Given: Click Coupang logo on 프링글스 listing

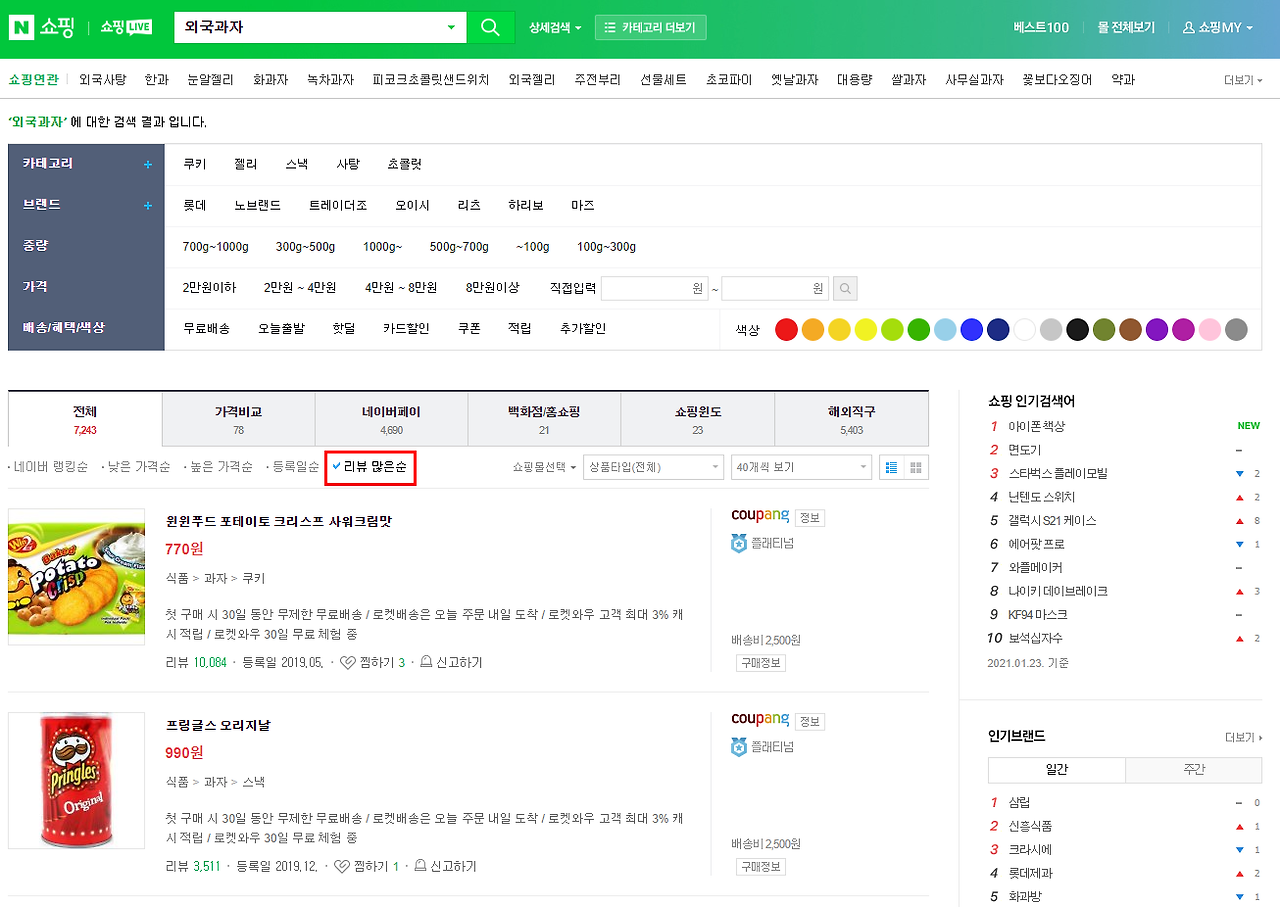Looking at the screenshot, I should tap(760, 720).
